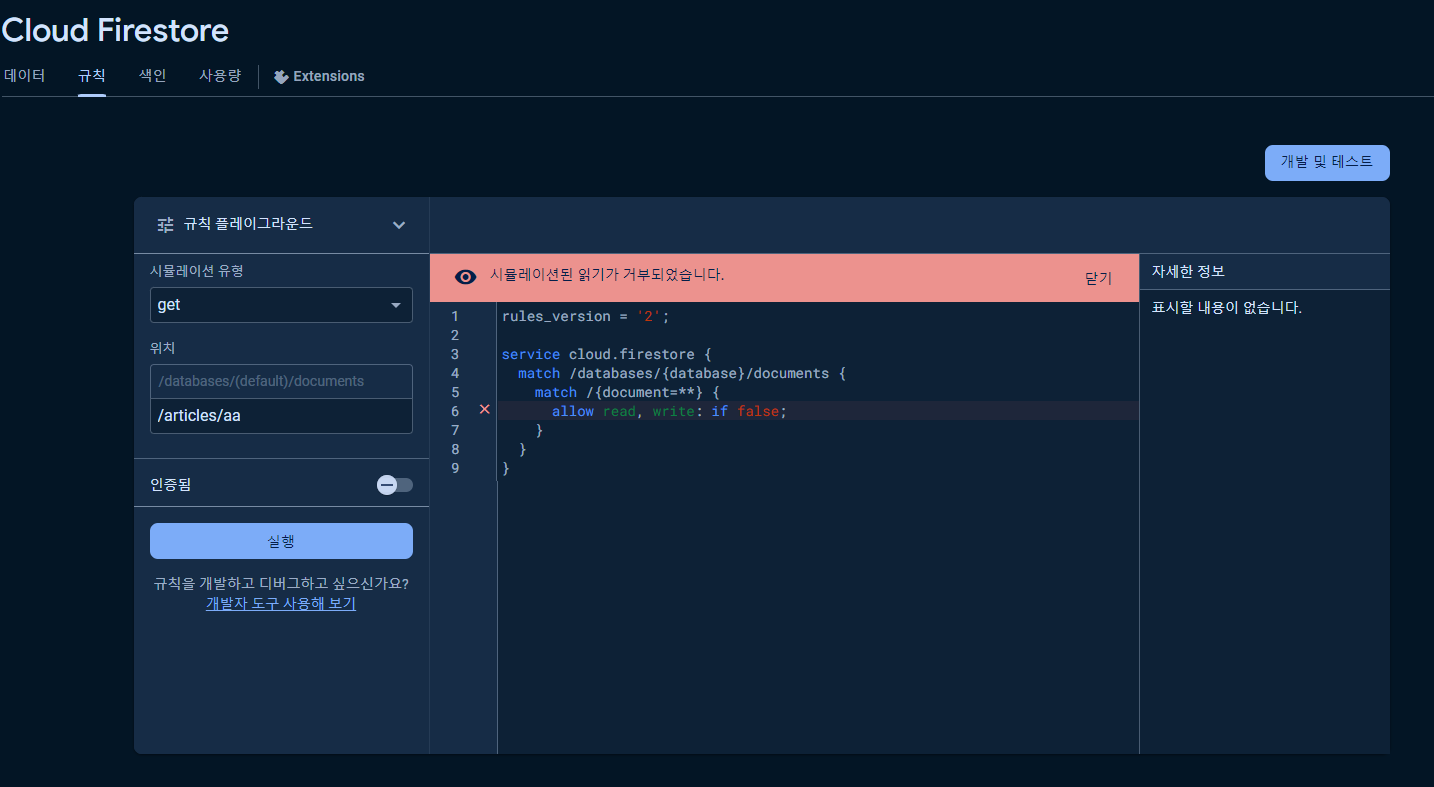Open the 개발자 도구 사용해 보기 link
The image size is (1434, 787).
click(x=281, y=603)
